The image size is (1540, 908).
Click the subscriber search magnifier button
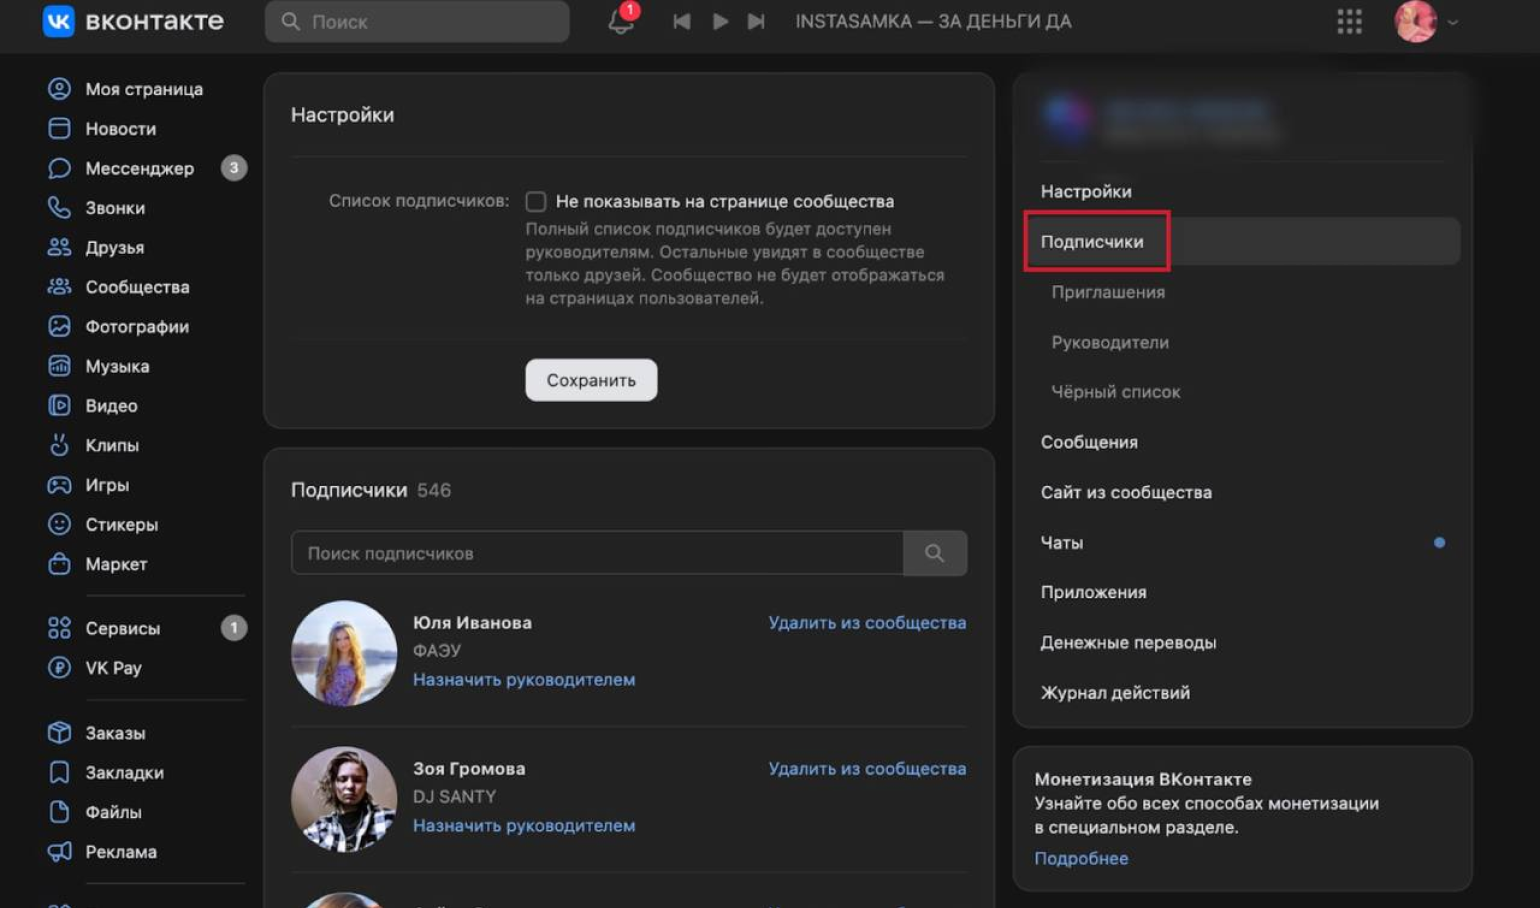(935, 553)
